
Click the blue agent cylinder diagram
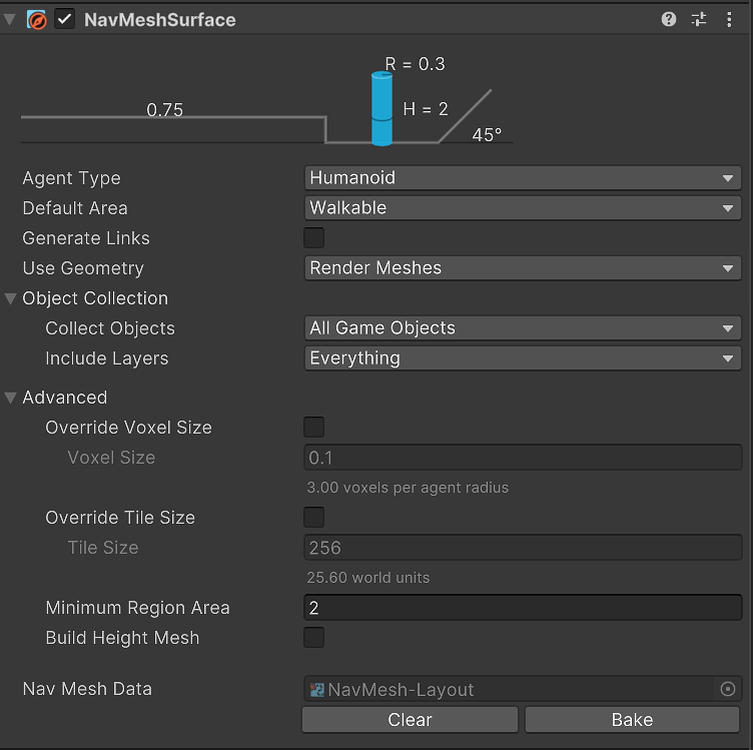(x=381, y=109)
